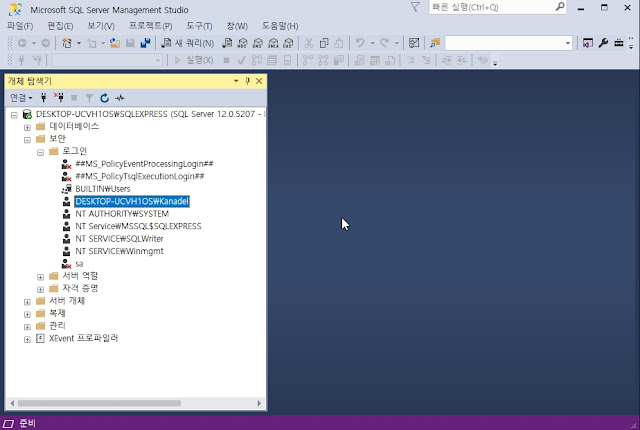This screenshot has height=430, width=640.
Task: Click the Open File folder icon
Action: point(115,43)
